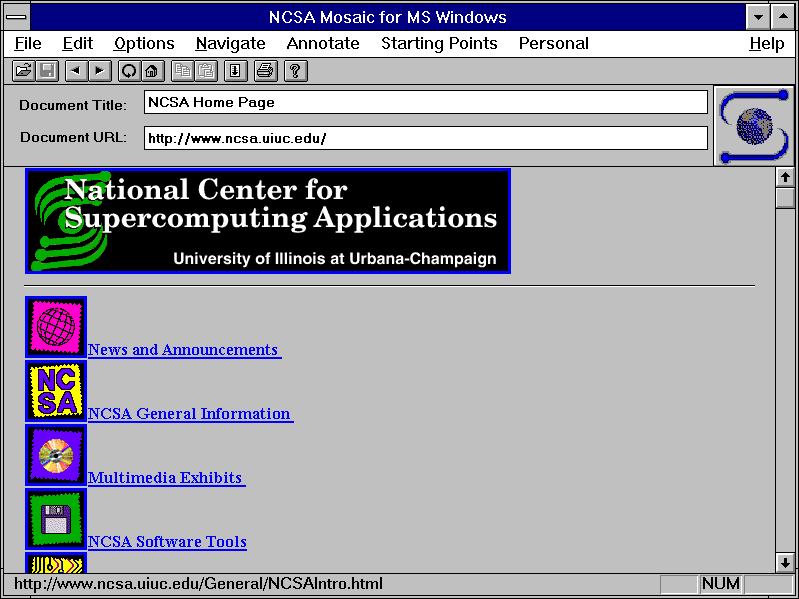Go to the home page via house icon

click(152, 70)
